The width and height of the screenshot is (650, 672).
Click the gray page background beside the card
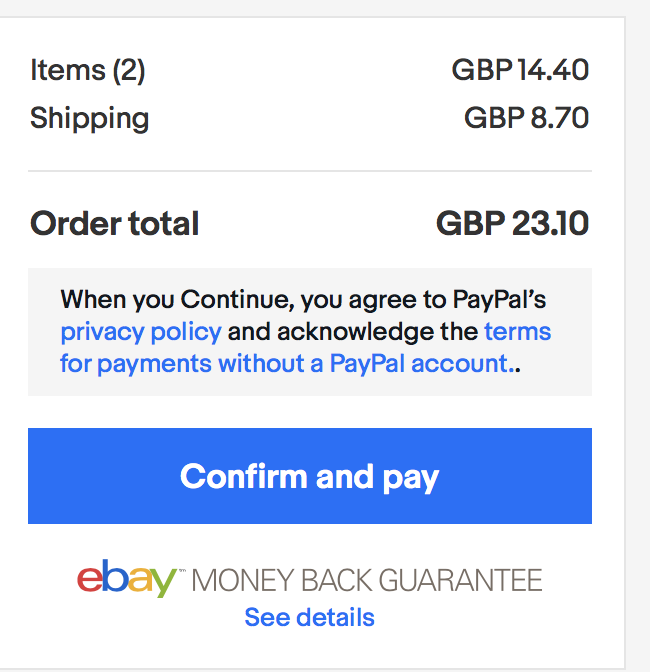[638, 300]
